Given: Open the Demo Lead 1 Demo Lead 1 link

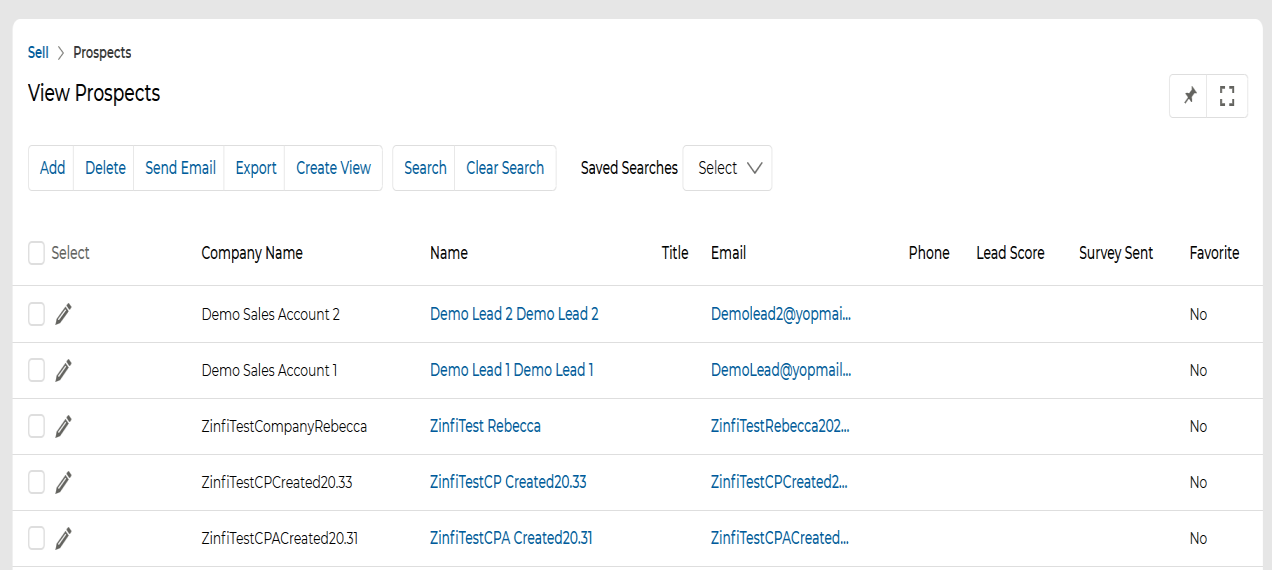Looking at the screenshot, I should 512,370.
